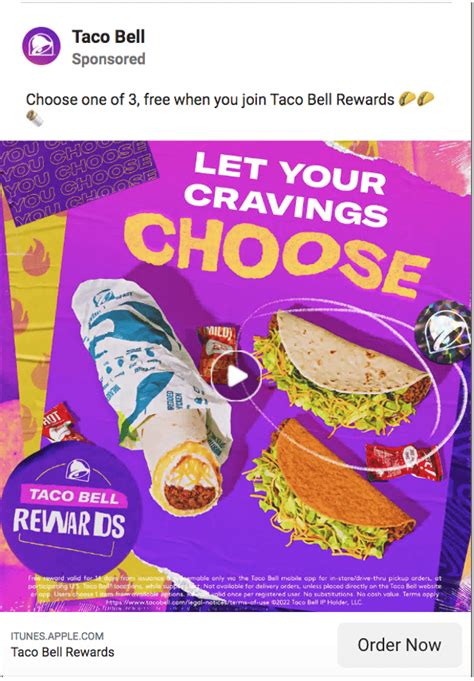
Task: Click the fine print terms text
Action: [235, 591]
